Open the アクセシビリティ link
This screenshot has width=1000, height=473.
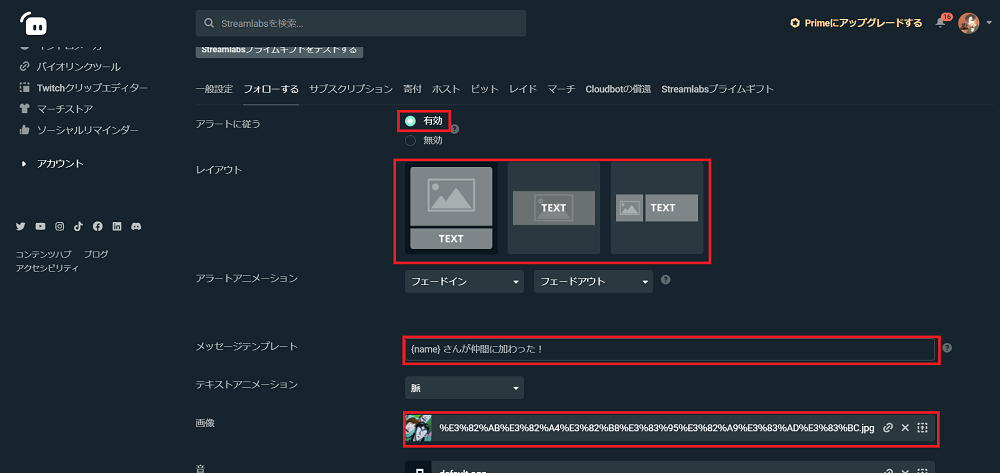tap(47, 268)
